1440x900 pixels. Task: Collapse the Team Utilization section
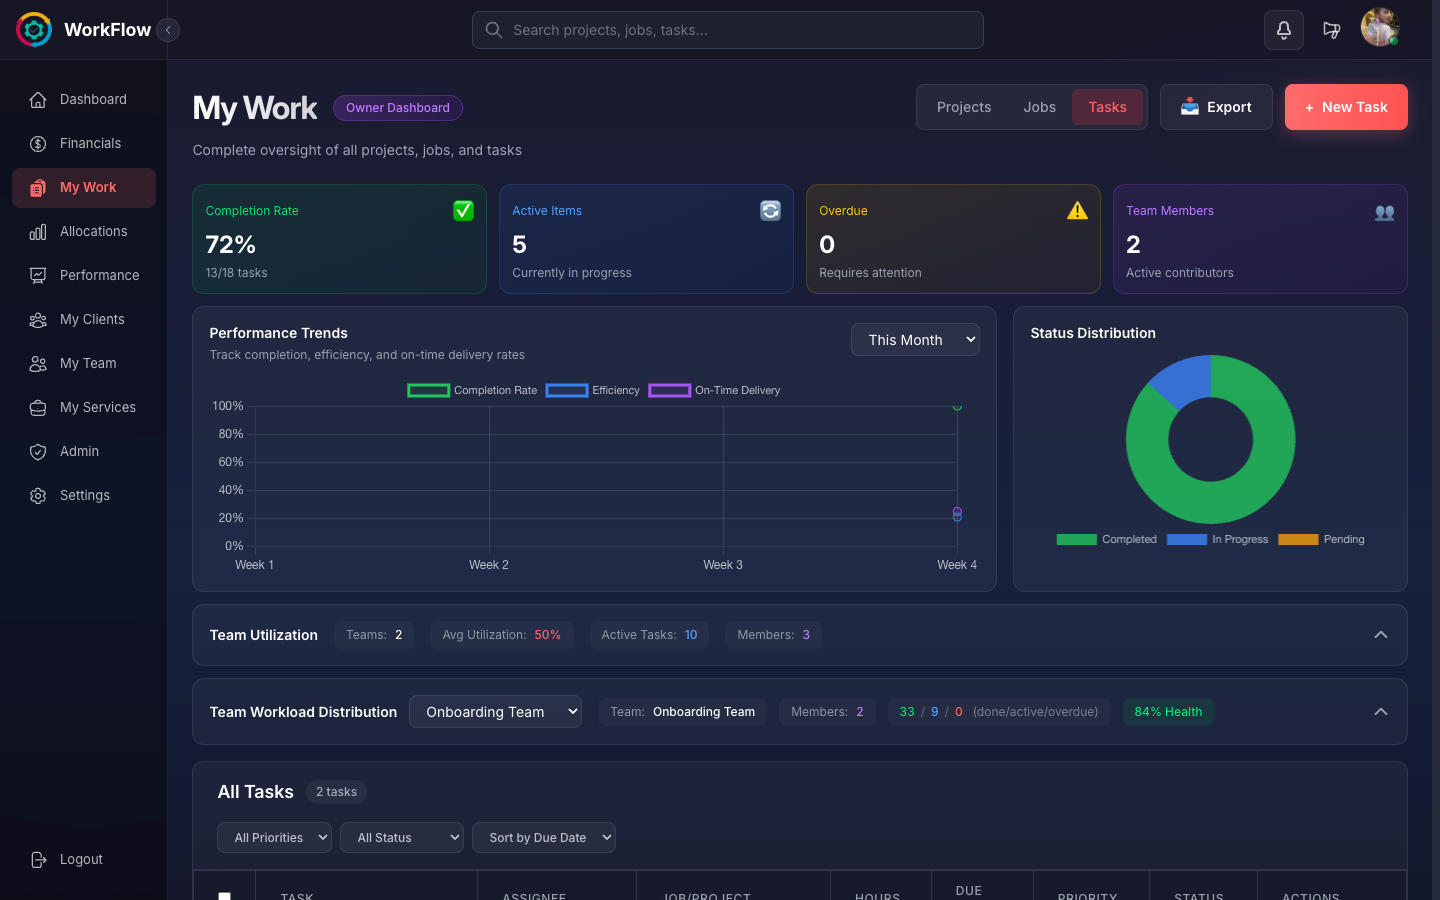point(1381,634)
